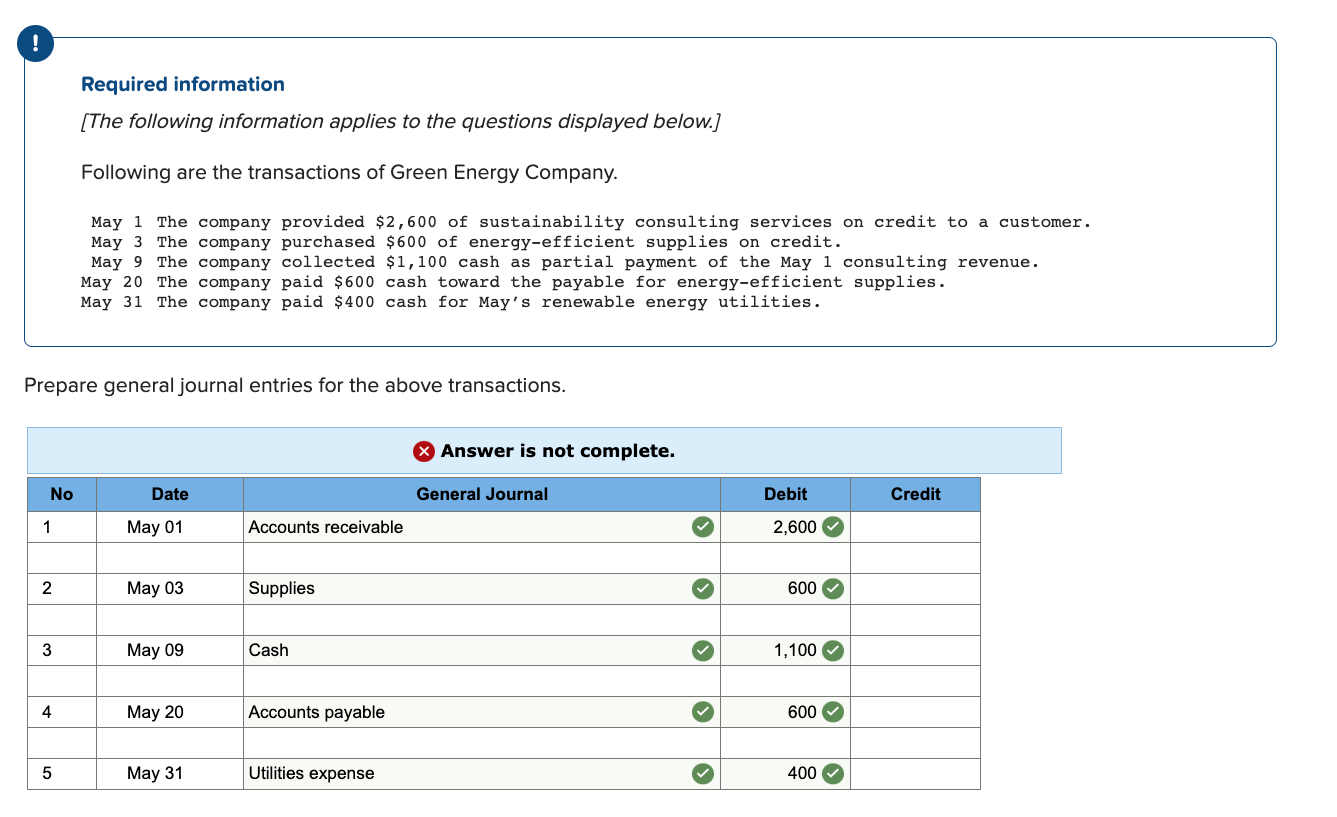Image resolution: width=1337 pixels, height=817 pixels.
Task: Click the May 01 date cell
Action: (170, 527)
